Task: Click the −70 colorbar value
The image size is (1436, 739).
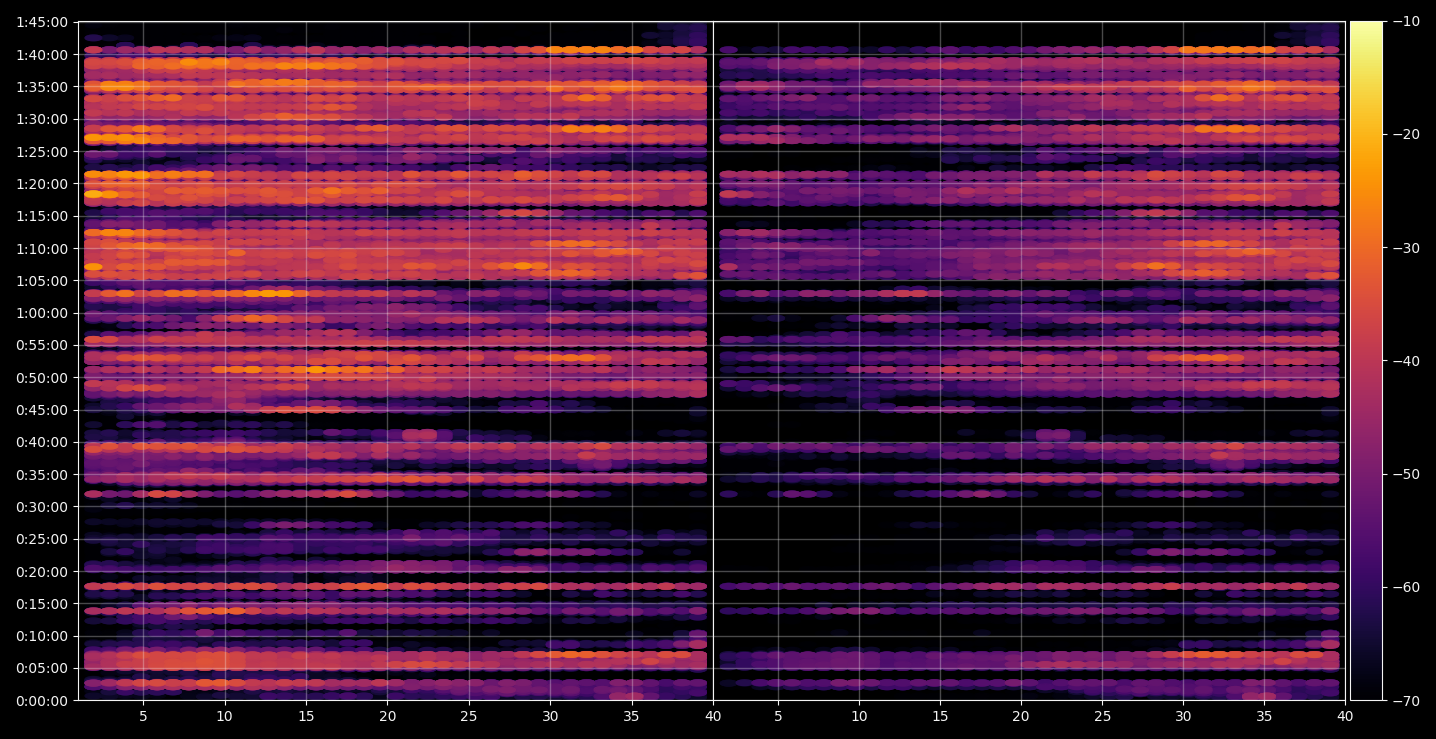Action: [x=1406, y=701]
